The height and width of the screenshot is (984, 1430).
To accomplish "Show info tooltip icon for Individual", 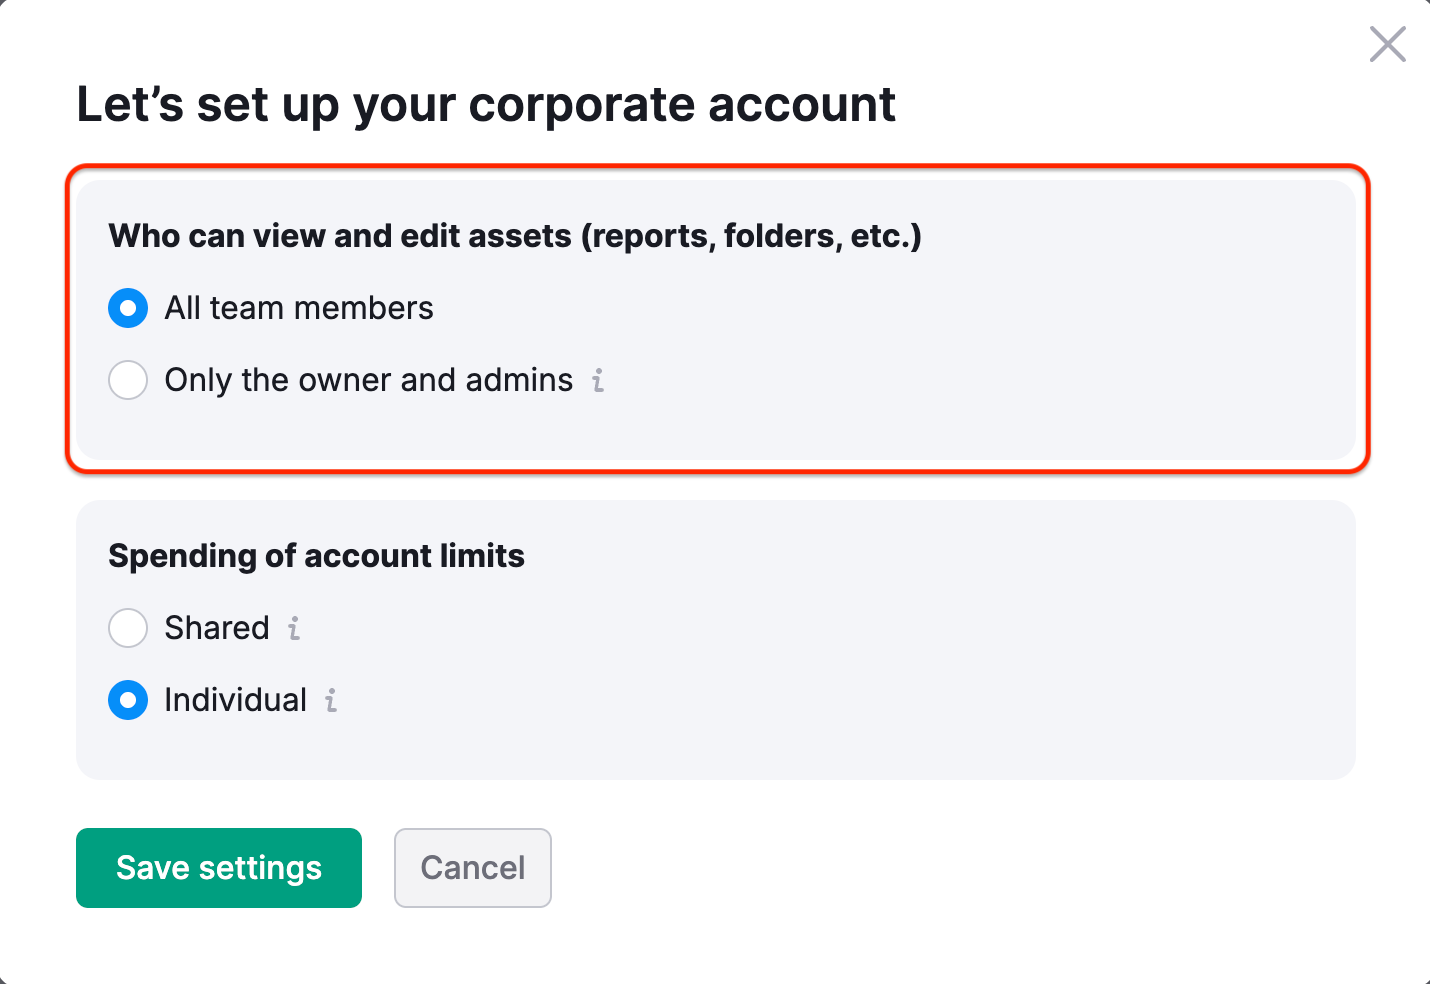I will [x=331, y=700].
